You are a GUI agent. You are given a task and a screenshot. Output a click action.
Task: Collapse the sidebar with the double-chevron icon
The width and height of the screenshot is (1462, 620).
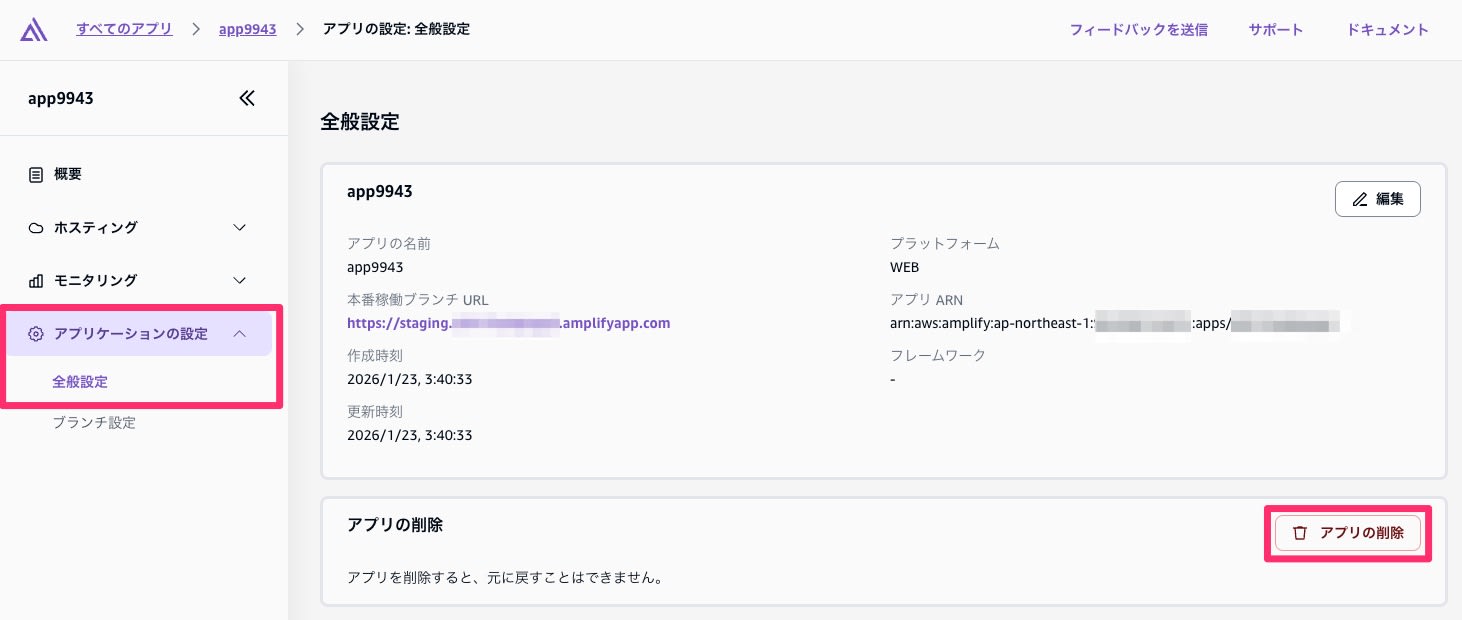tap(247, 98)
